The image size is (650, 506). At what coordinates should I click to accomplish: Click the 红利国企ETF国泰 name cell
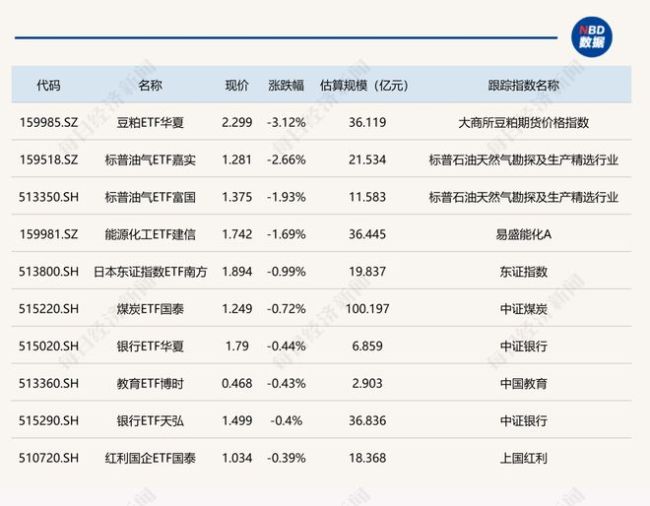[x=150, y=458]
